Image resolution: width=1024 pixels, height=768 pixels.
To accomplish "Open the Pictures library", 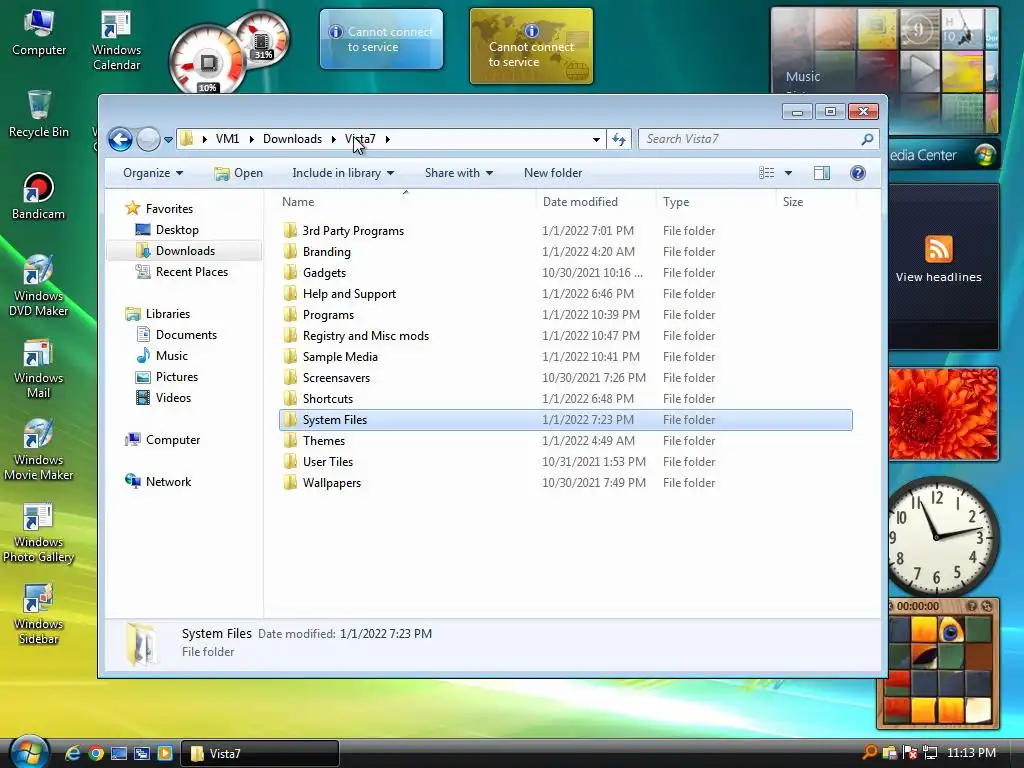I will point(177,377).
